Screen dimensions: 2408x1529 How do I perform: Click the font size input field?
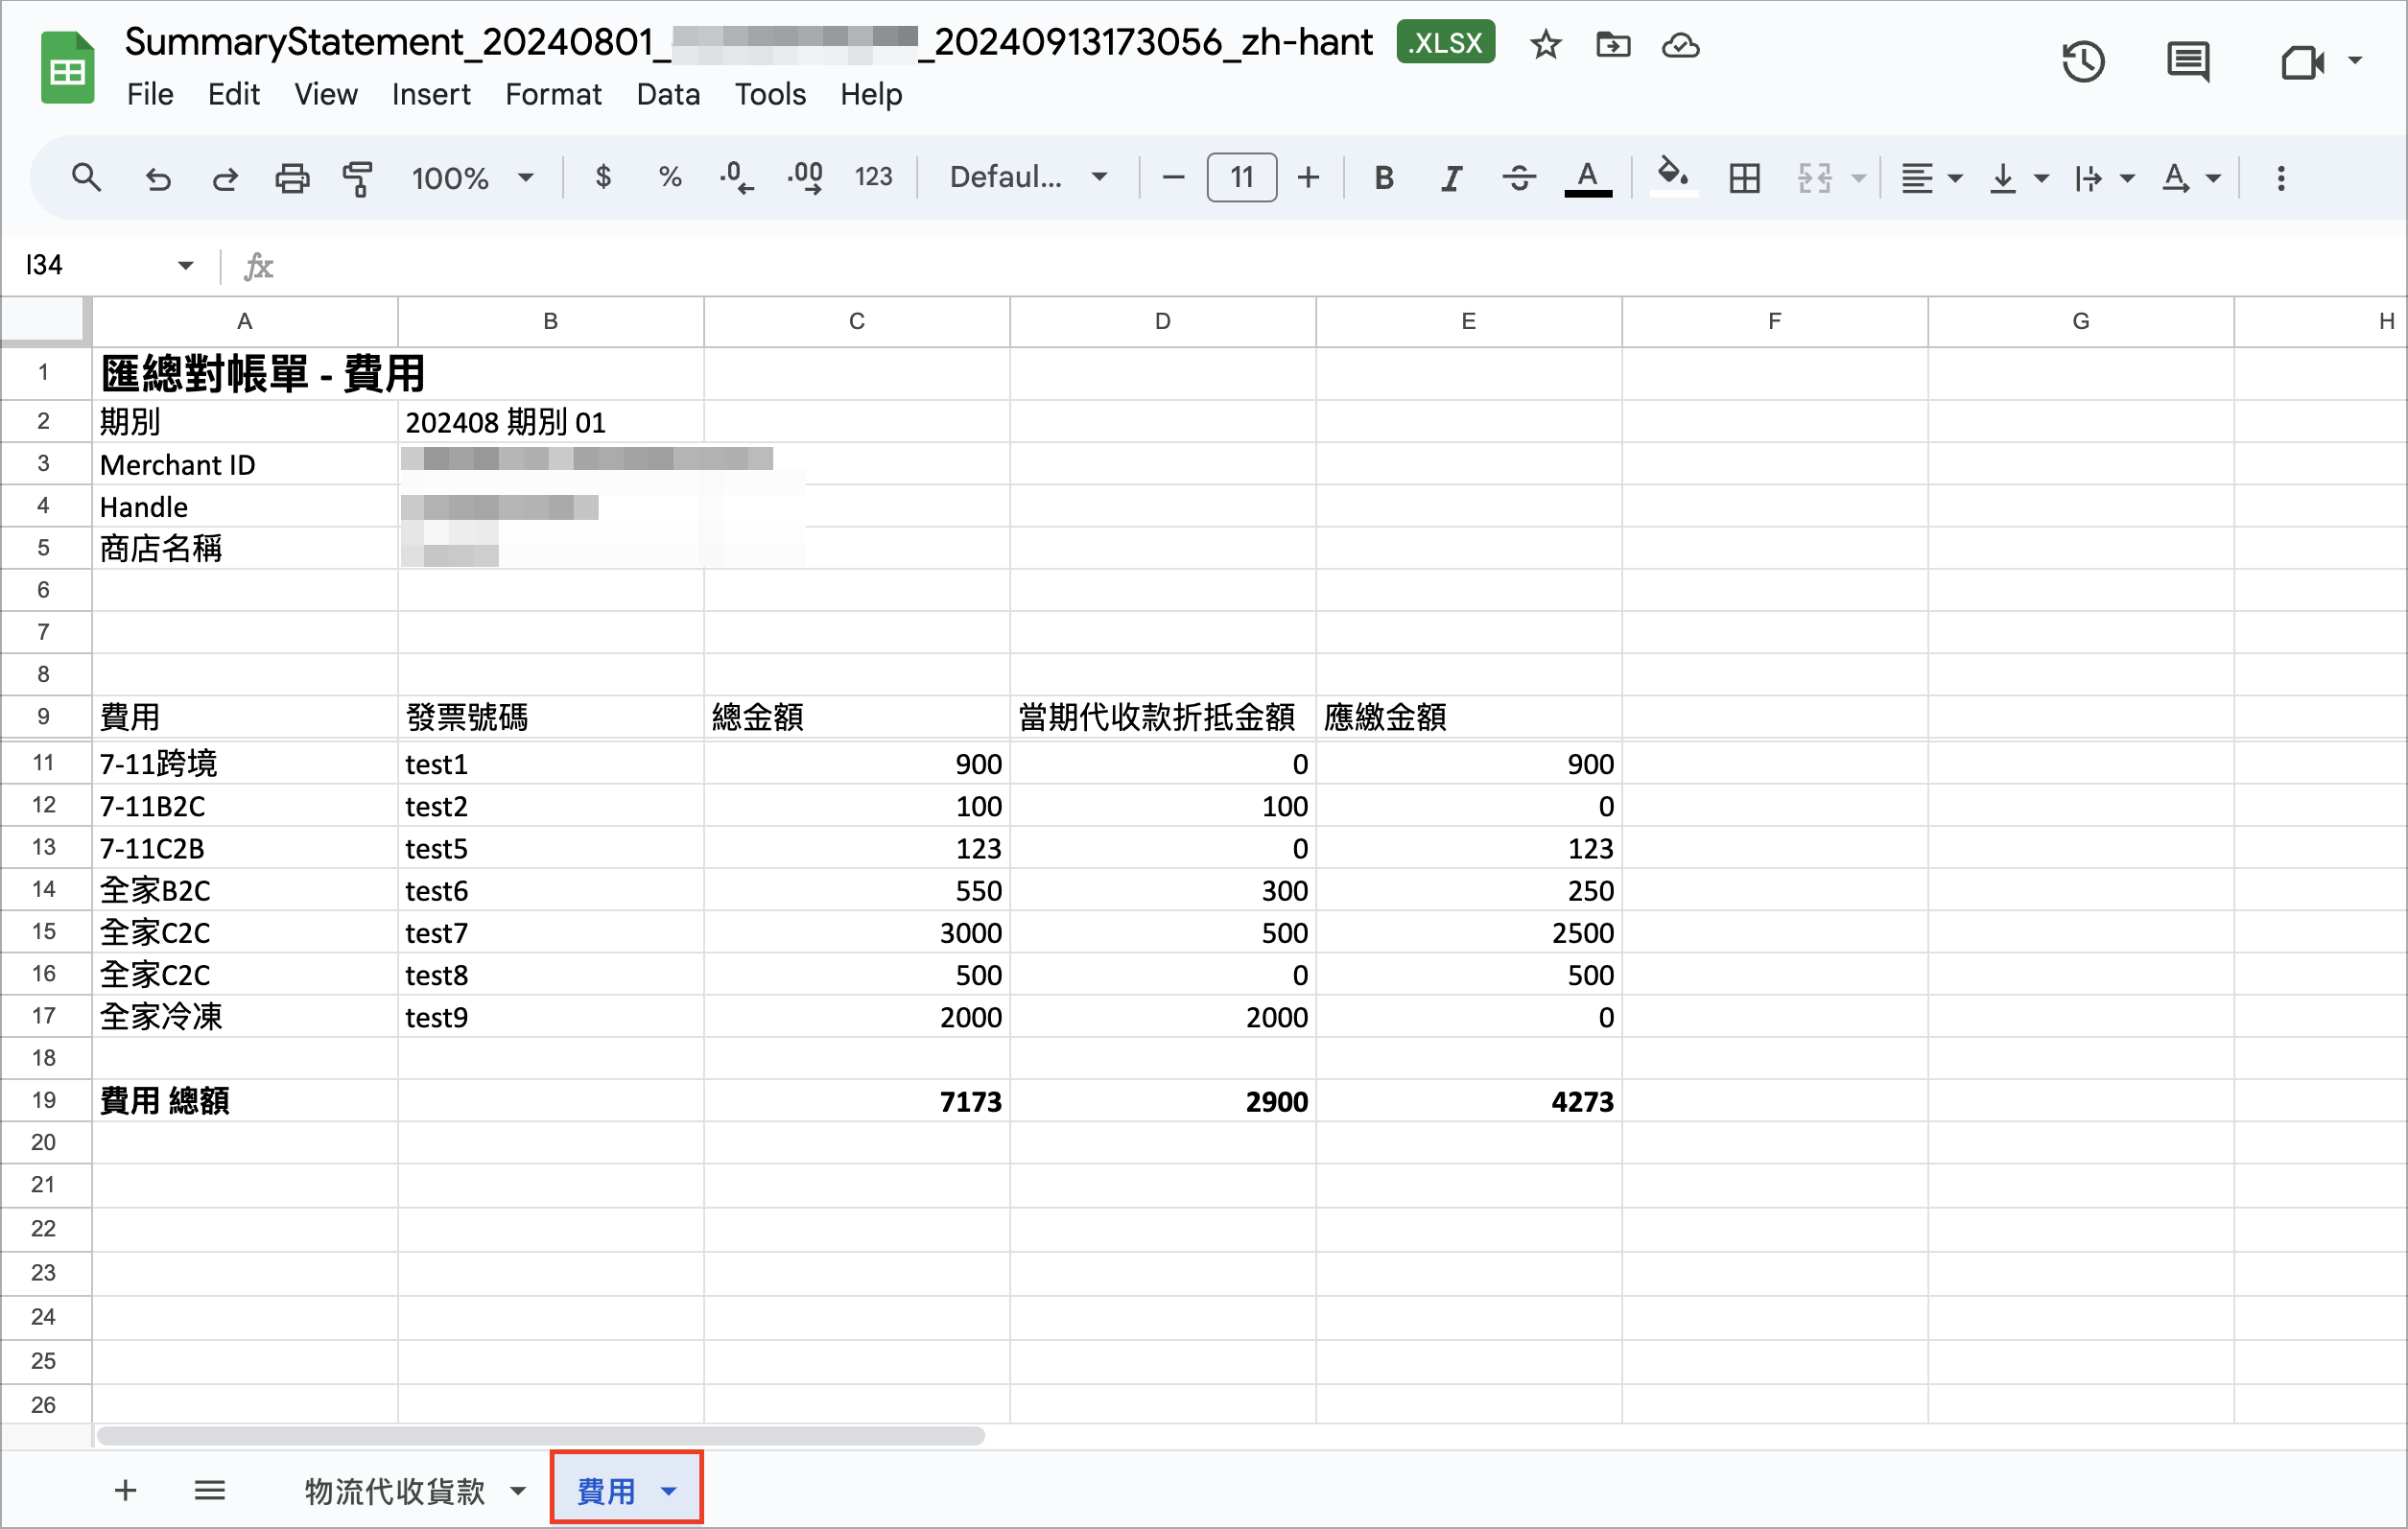pos(1241,177)
